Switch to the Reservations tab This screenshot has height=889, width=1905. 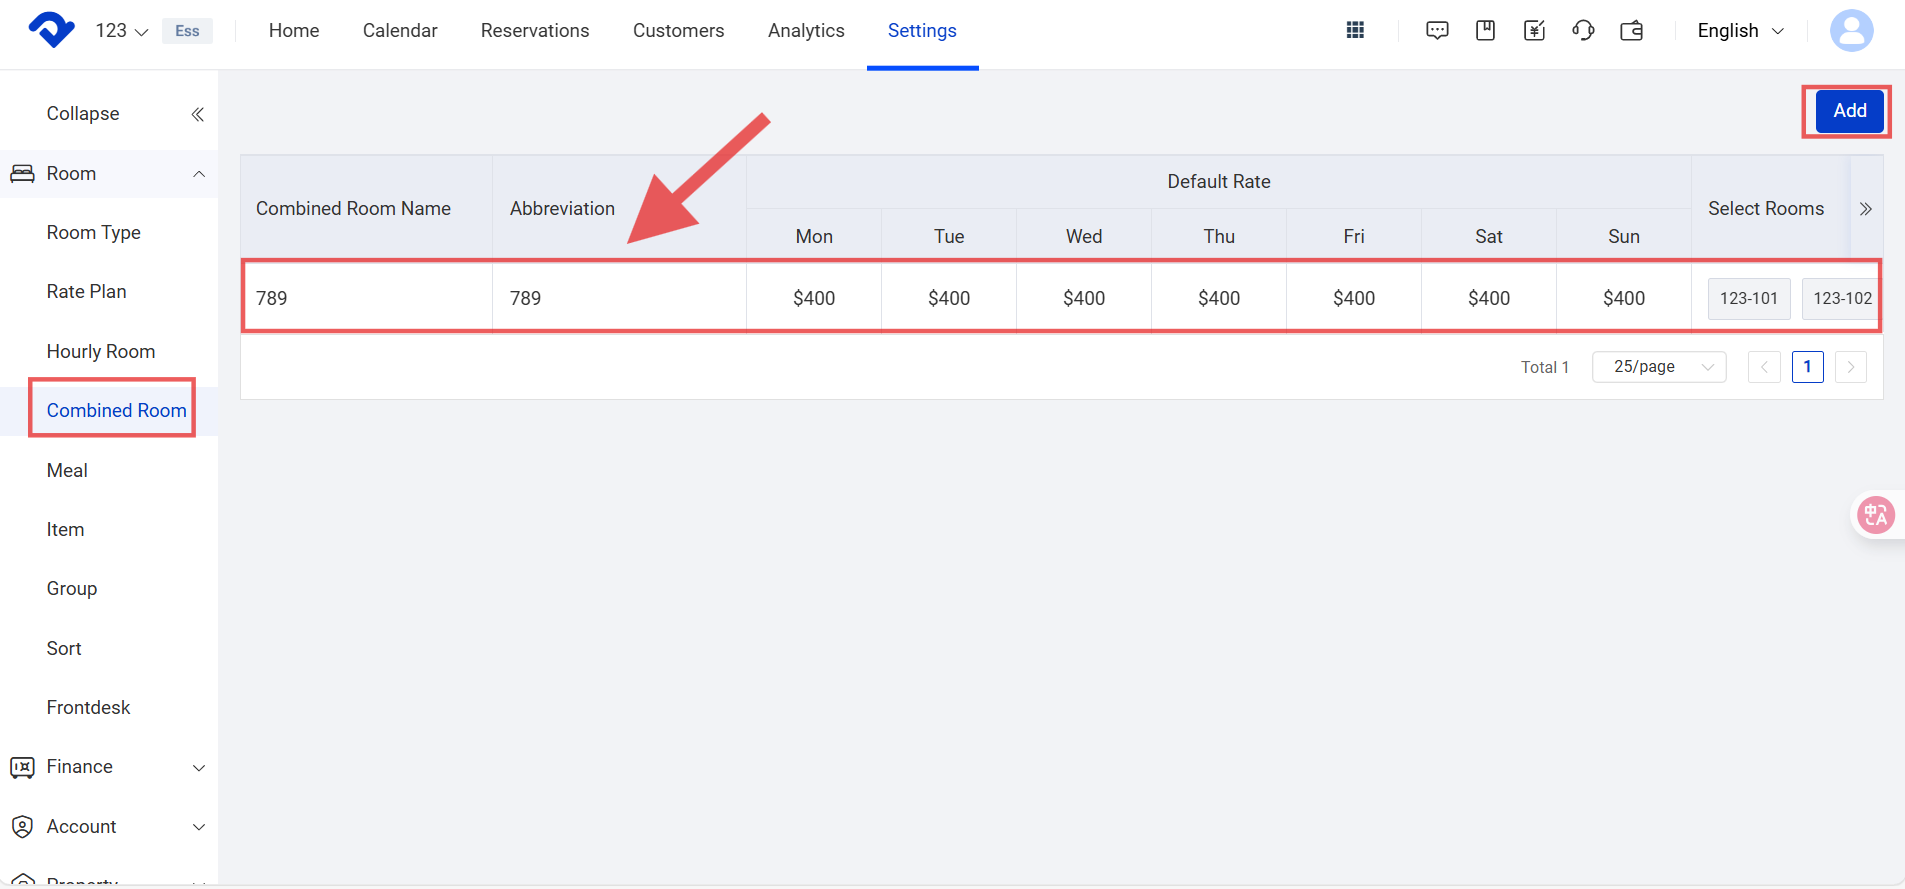tap(535, 30)
